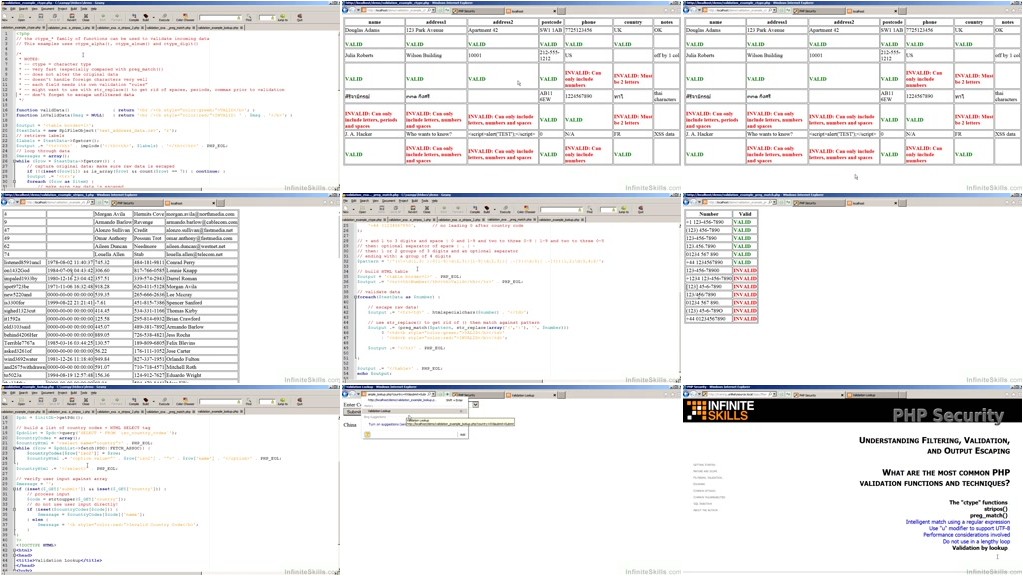Open Color Chooser in Geany ctype window
The image size is (1023, 576).
[185, 17]
